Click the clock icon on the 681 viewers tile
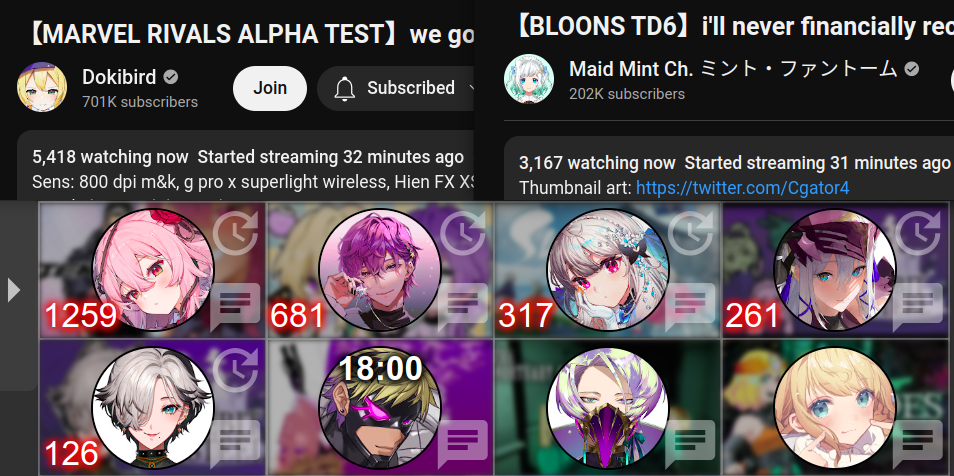The height and width of the screenshot is (476, 954). tap(462, 233)
